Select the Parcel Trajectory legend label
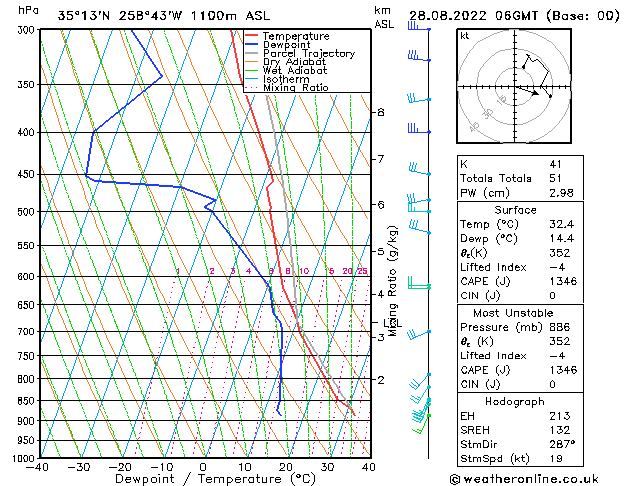 309,53
